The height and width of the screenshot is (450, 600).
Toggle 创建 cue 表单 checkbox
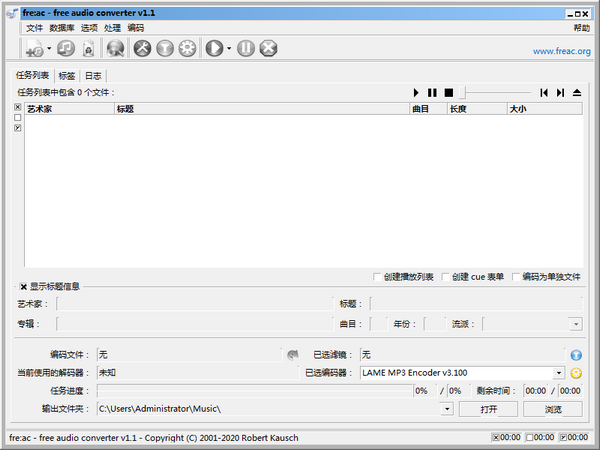(x=444, y=277)
